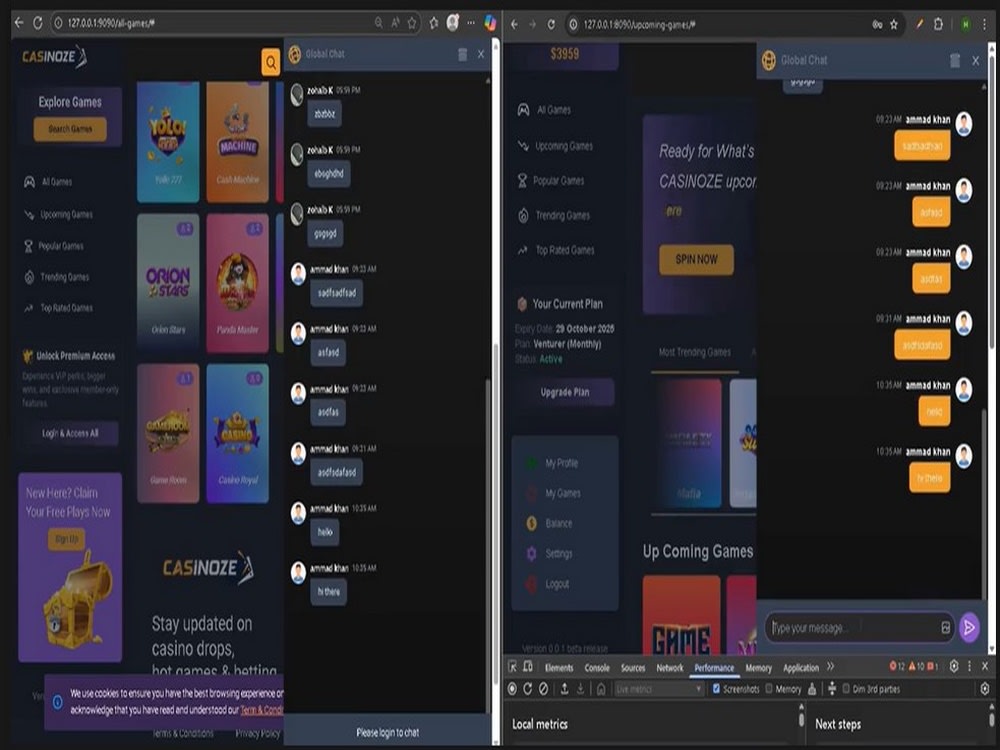Expand more DevTools tabs chevron
1000x750 pixels.
click(x=830, y=667)
